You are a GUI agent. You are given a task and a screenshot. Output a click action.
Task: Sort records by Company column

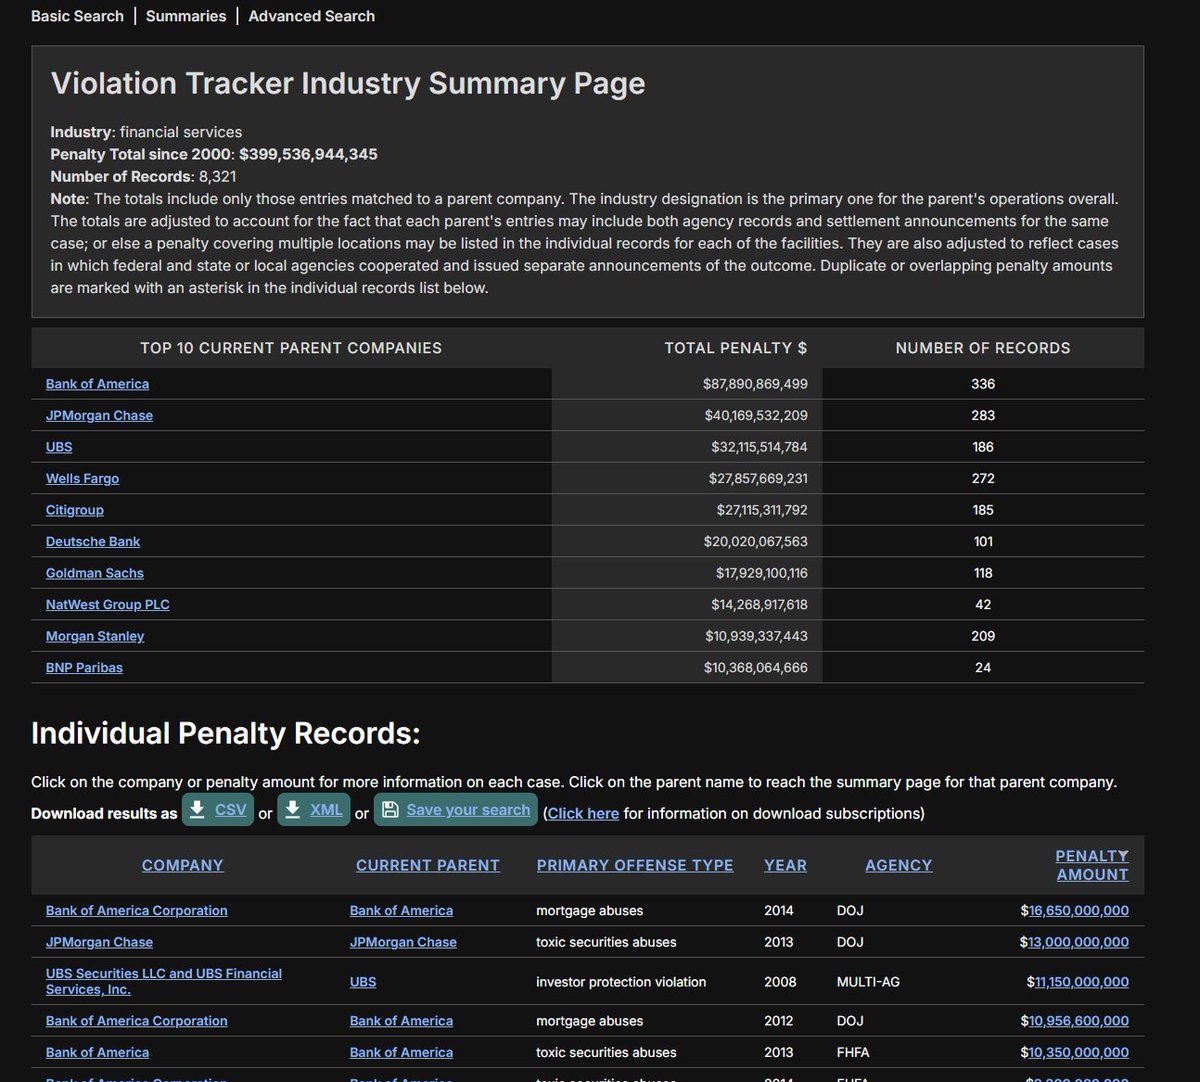(183, 865)
